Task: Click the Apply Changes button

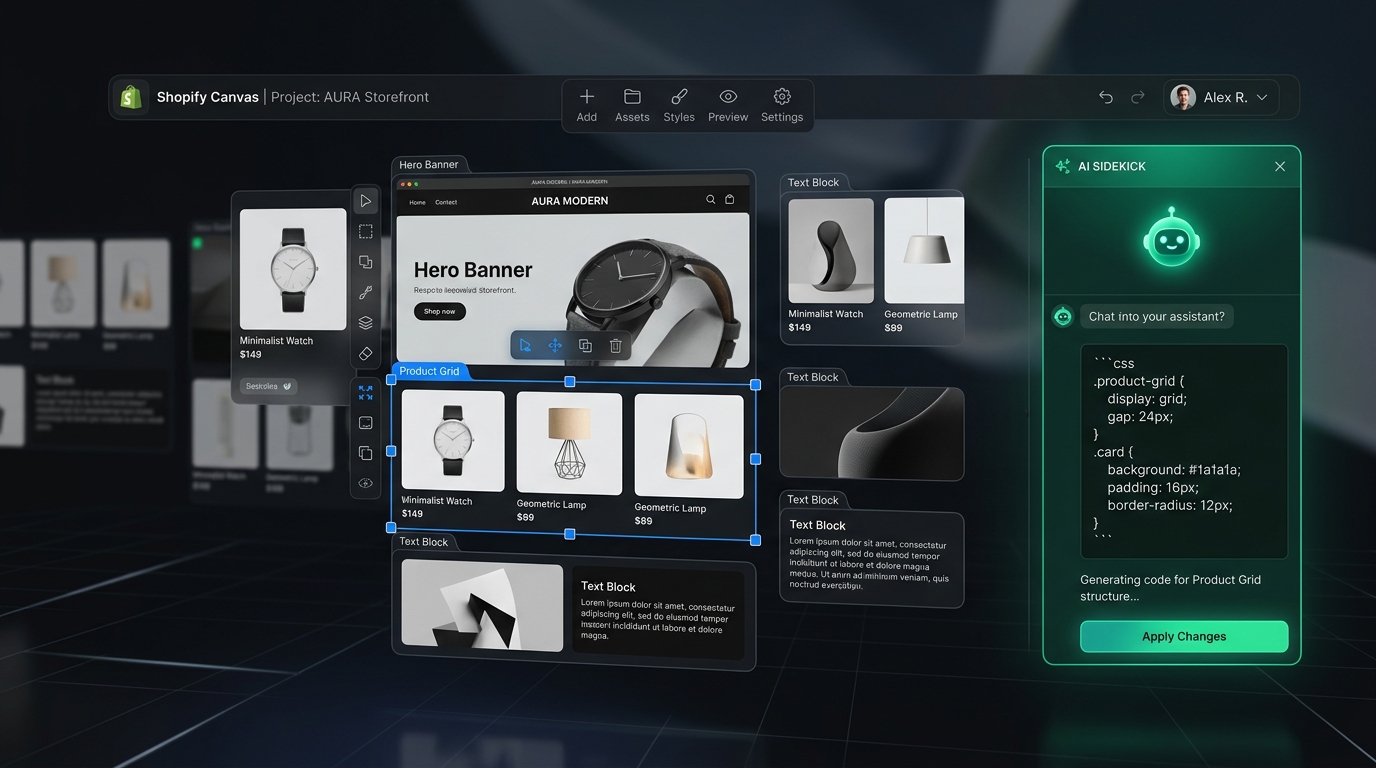Action: click(1184, 637)
